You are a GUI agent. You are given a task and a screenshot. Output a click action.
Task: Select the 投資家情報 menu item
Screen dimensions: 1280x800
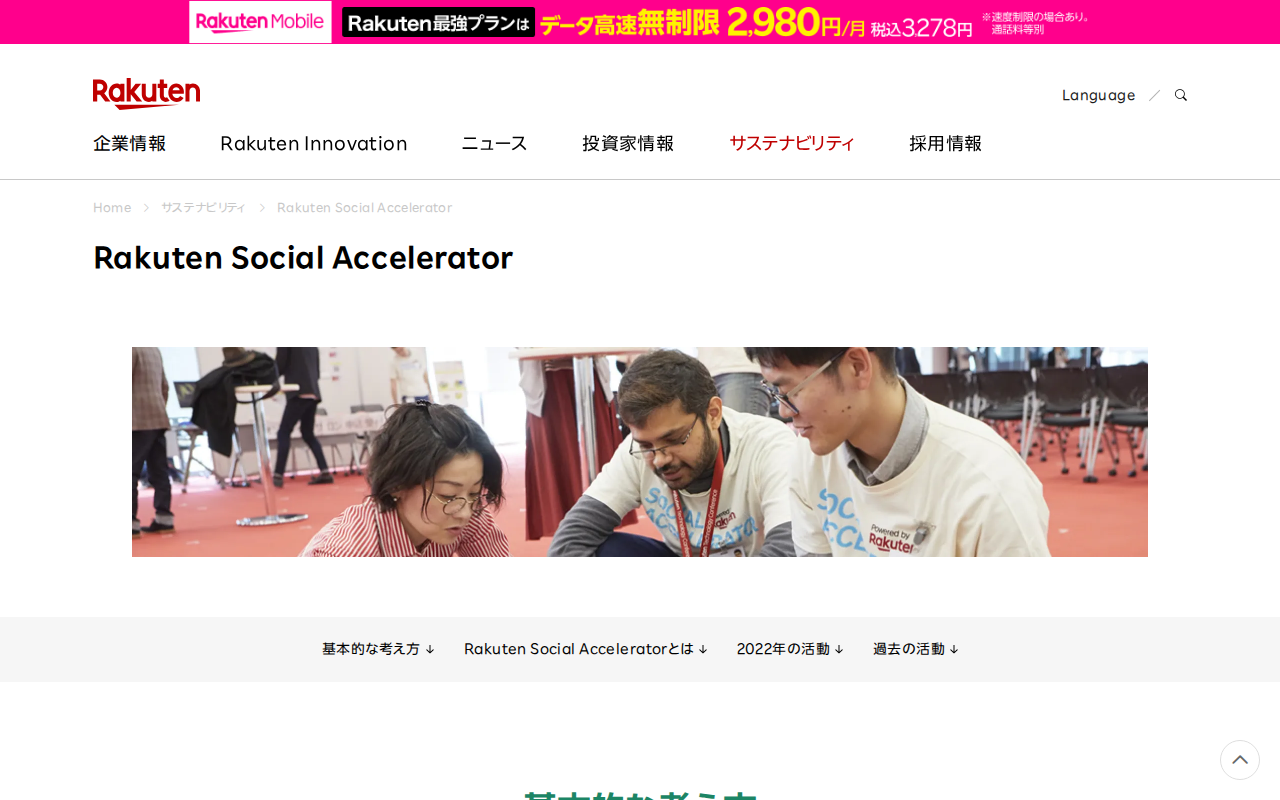[x=628, y=143]
